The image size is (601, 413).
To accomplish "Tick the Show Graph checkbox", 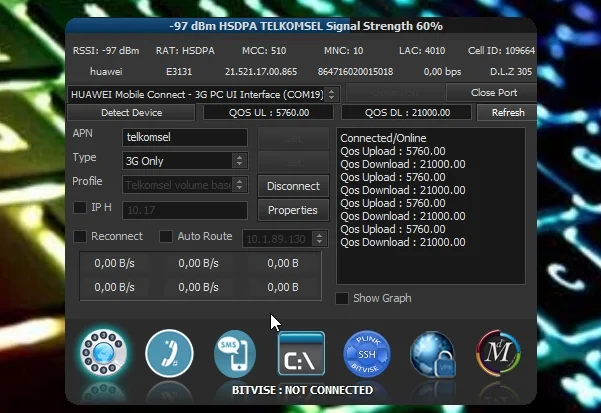I will pyautogui.click(x=342, y=298).
